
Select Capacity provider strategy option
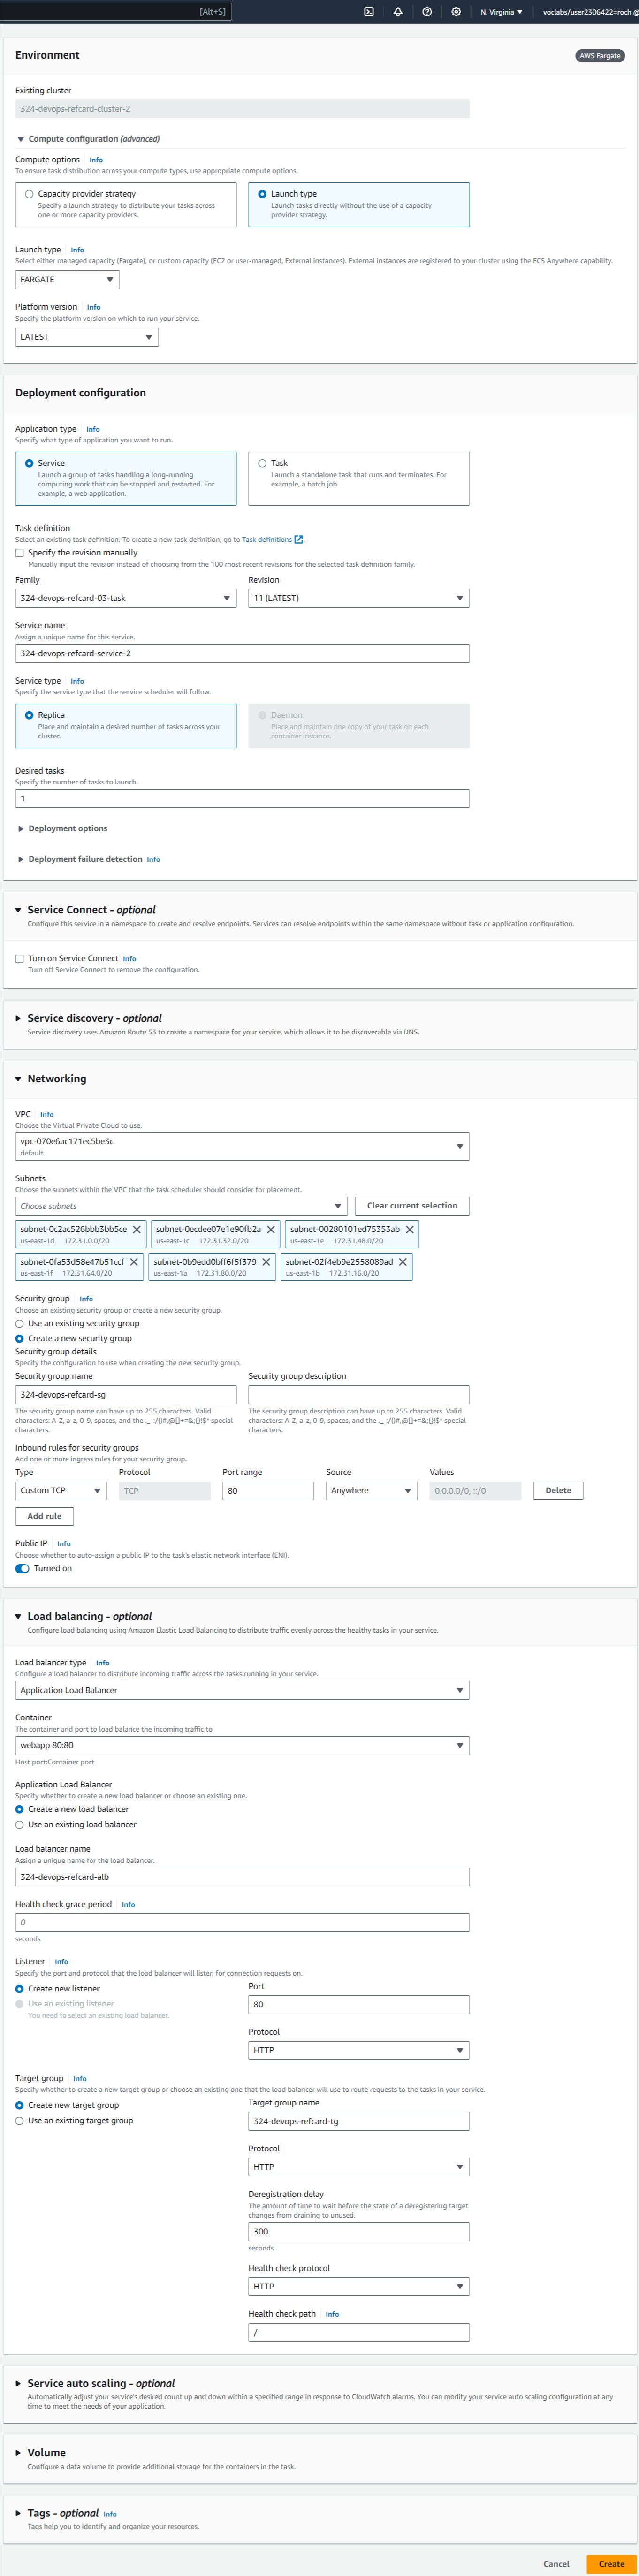point(29,194)
